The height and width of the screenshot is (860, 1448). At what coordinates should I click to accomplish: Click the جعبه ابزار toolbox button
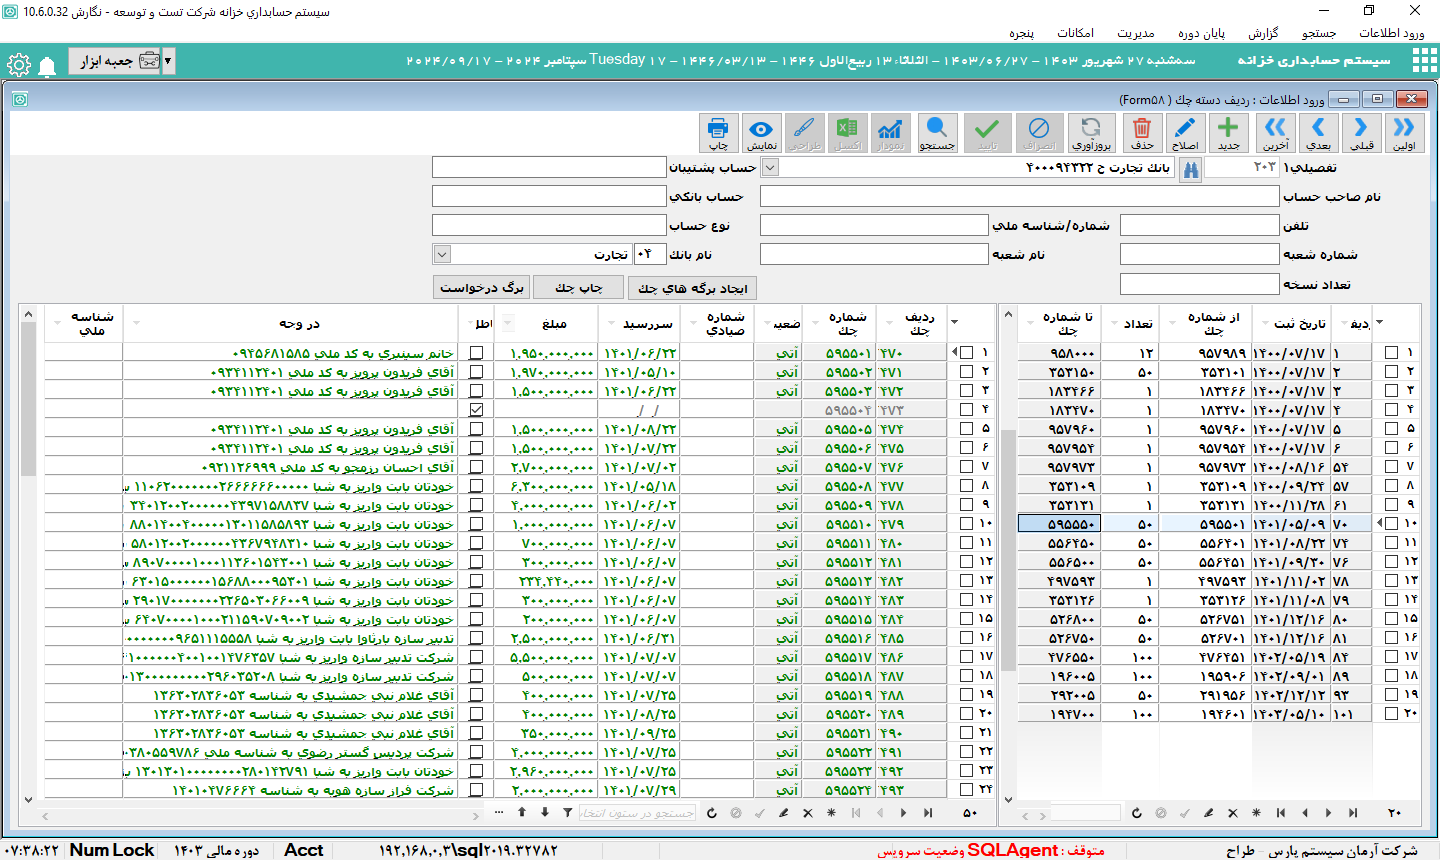pos(115,61)
